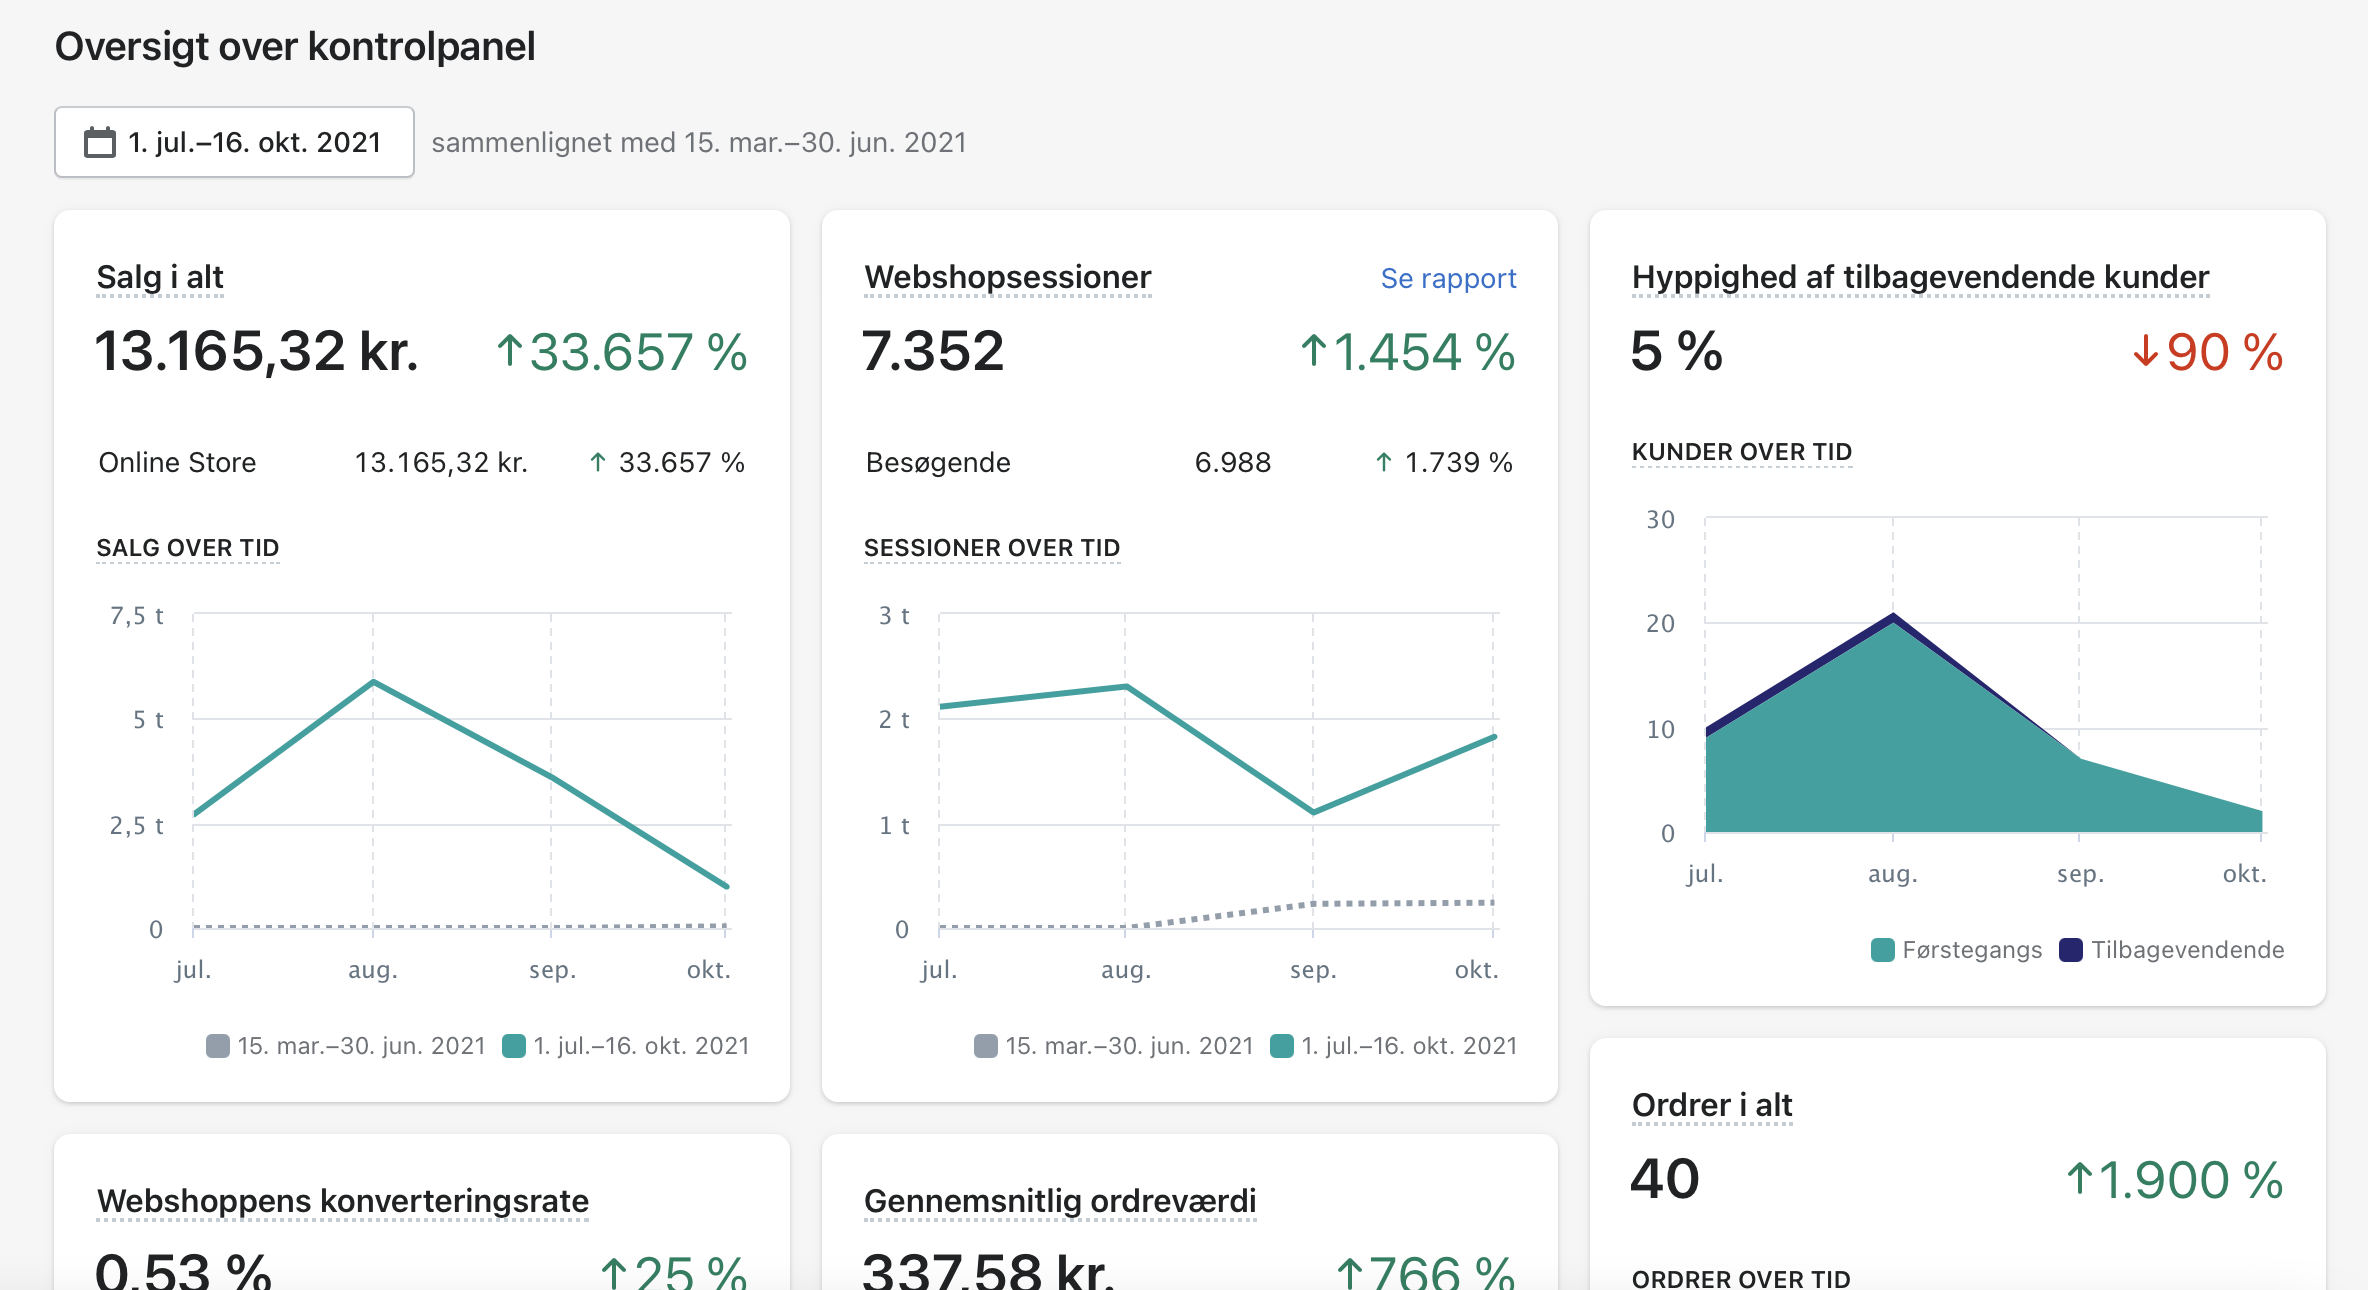This screenshot has width=2368, height=1290.
Task: Click the calendar icon in date picker
Action: pos(99,142)
